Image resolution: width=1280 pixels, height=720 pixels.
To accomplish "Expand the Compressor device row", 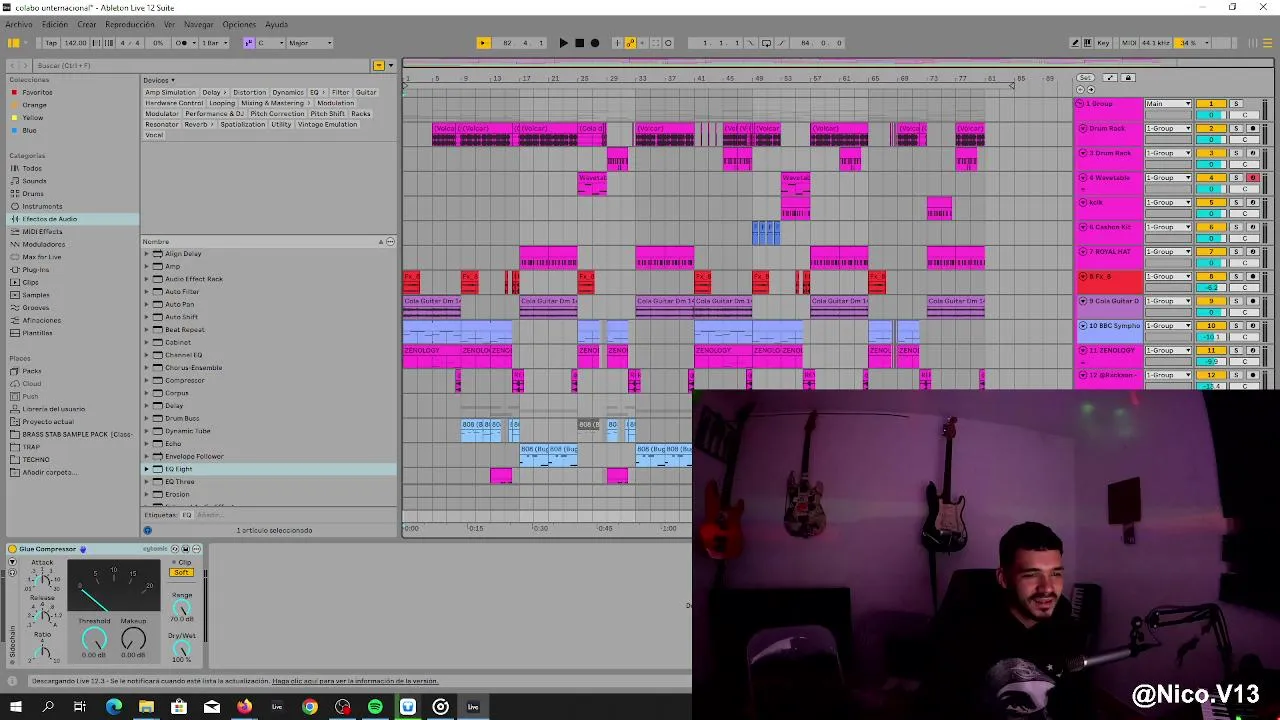I will 146,380.
